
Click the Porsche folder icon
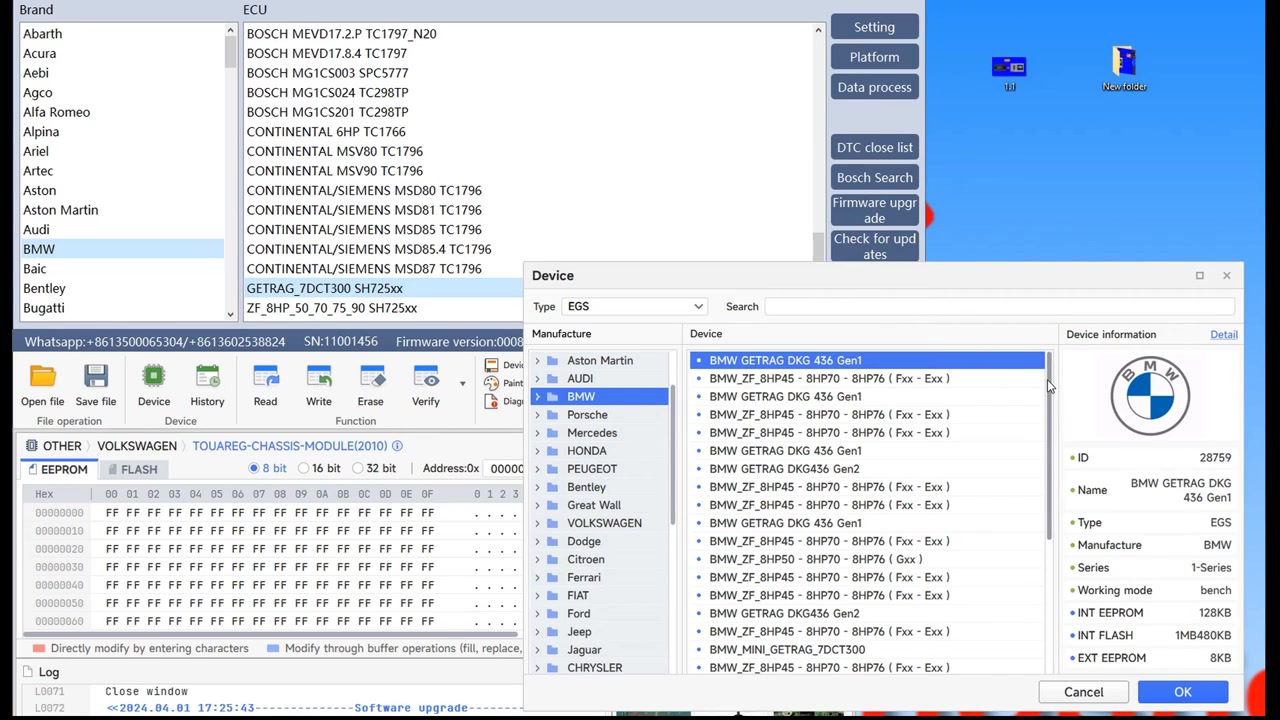click(x=553, y=415)
